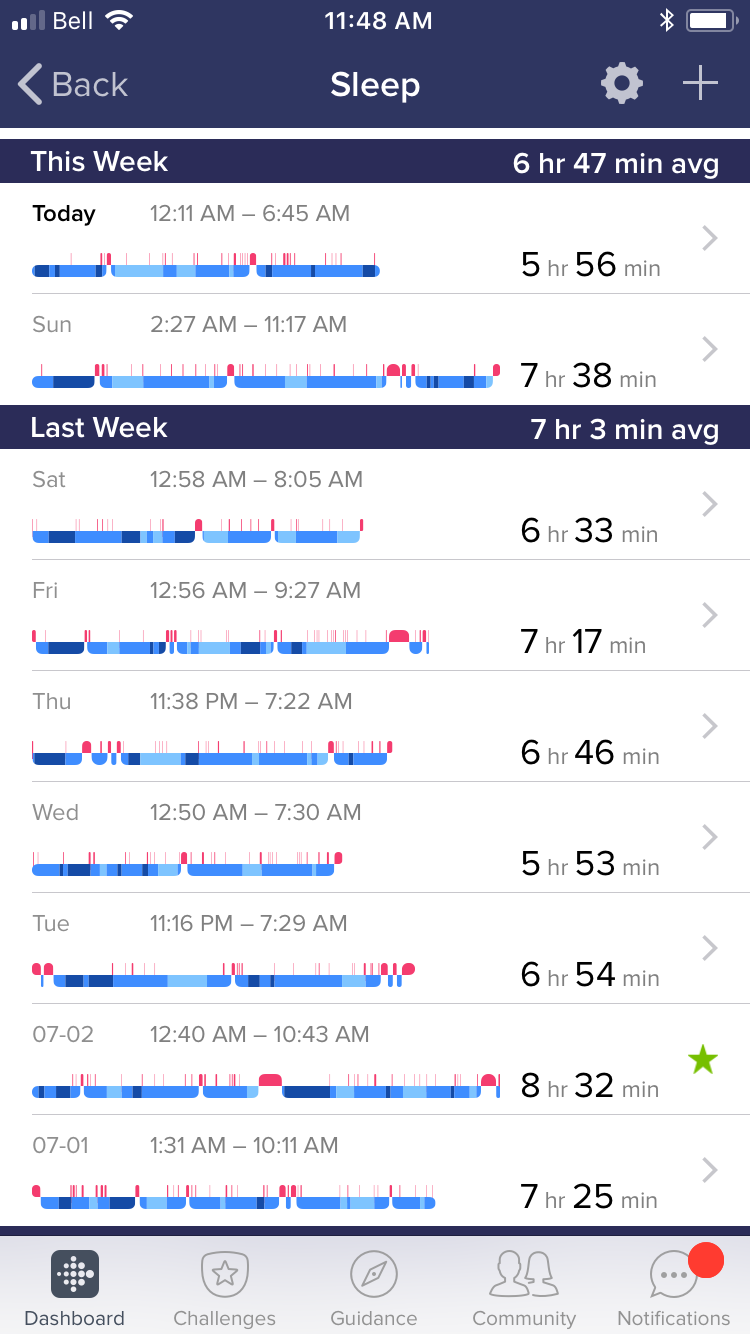Select the 07-01 sleep time range
The width and height of the screenshot is (750, 1334).
[x=243, y=1145]
